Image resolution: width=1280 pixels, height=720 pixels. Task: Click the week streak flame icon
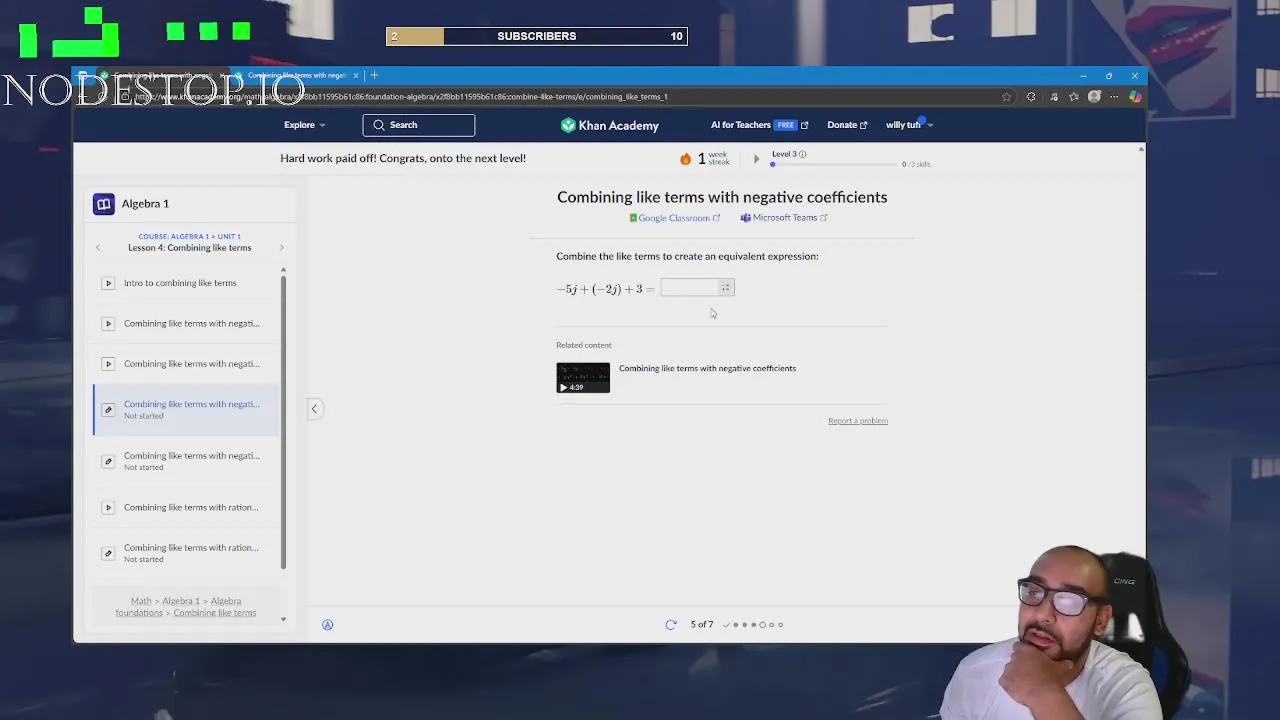click(x=685, y=159)
